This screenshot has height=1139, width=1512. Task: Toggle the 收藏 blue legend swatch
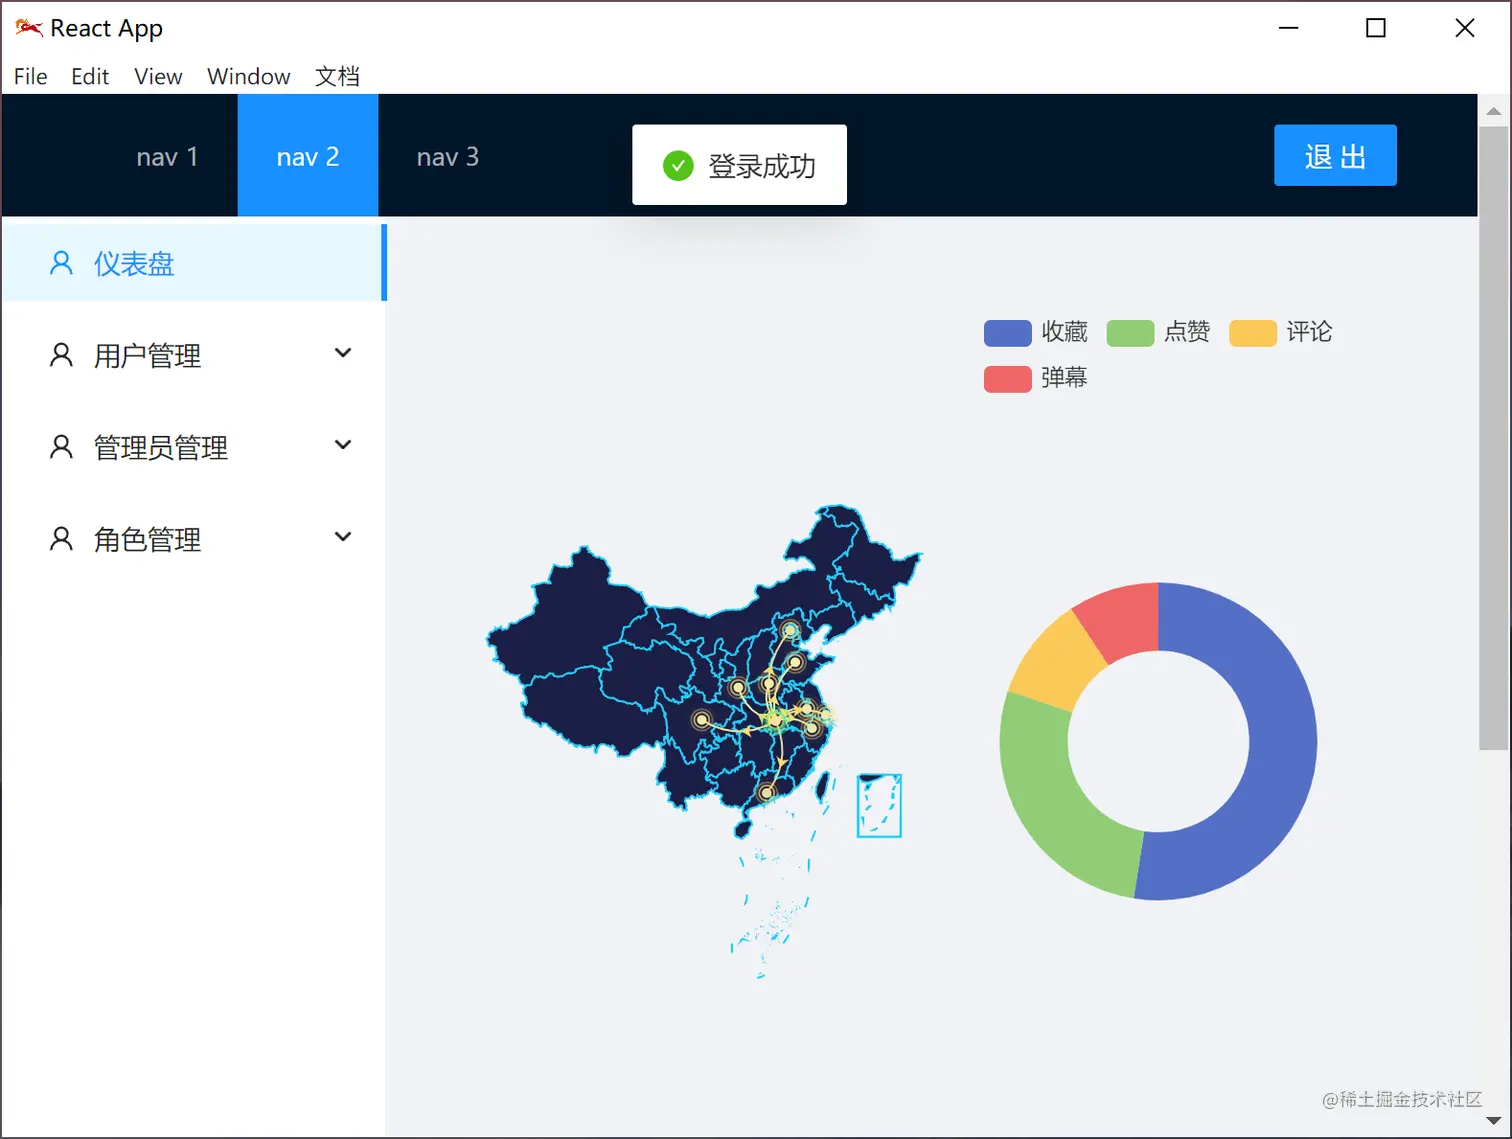tap(1008, 333)
